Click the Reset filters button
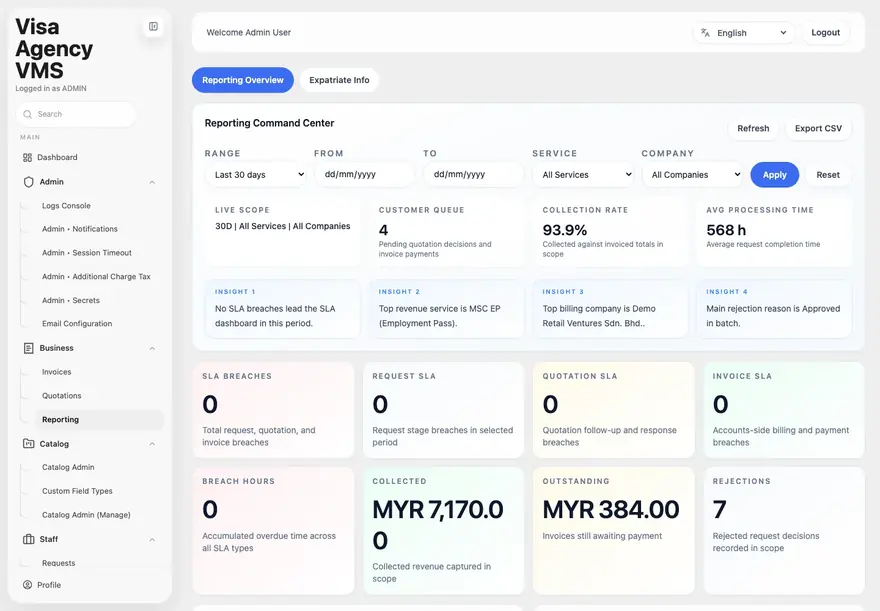 click(x=828, y=175)
